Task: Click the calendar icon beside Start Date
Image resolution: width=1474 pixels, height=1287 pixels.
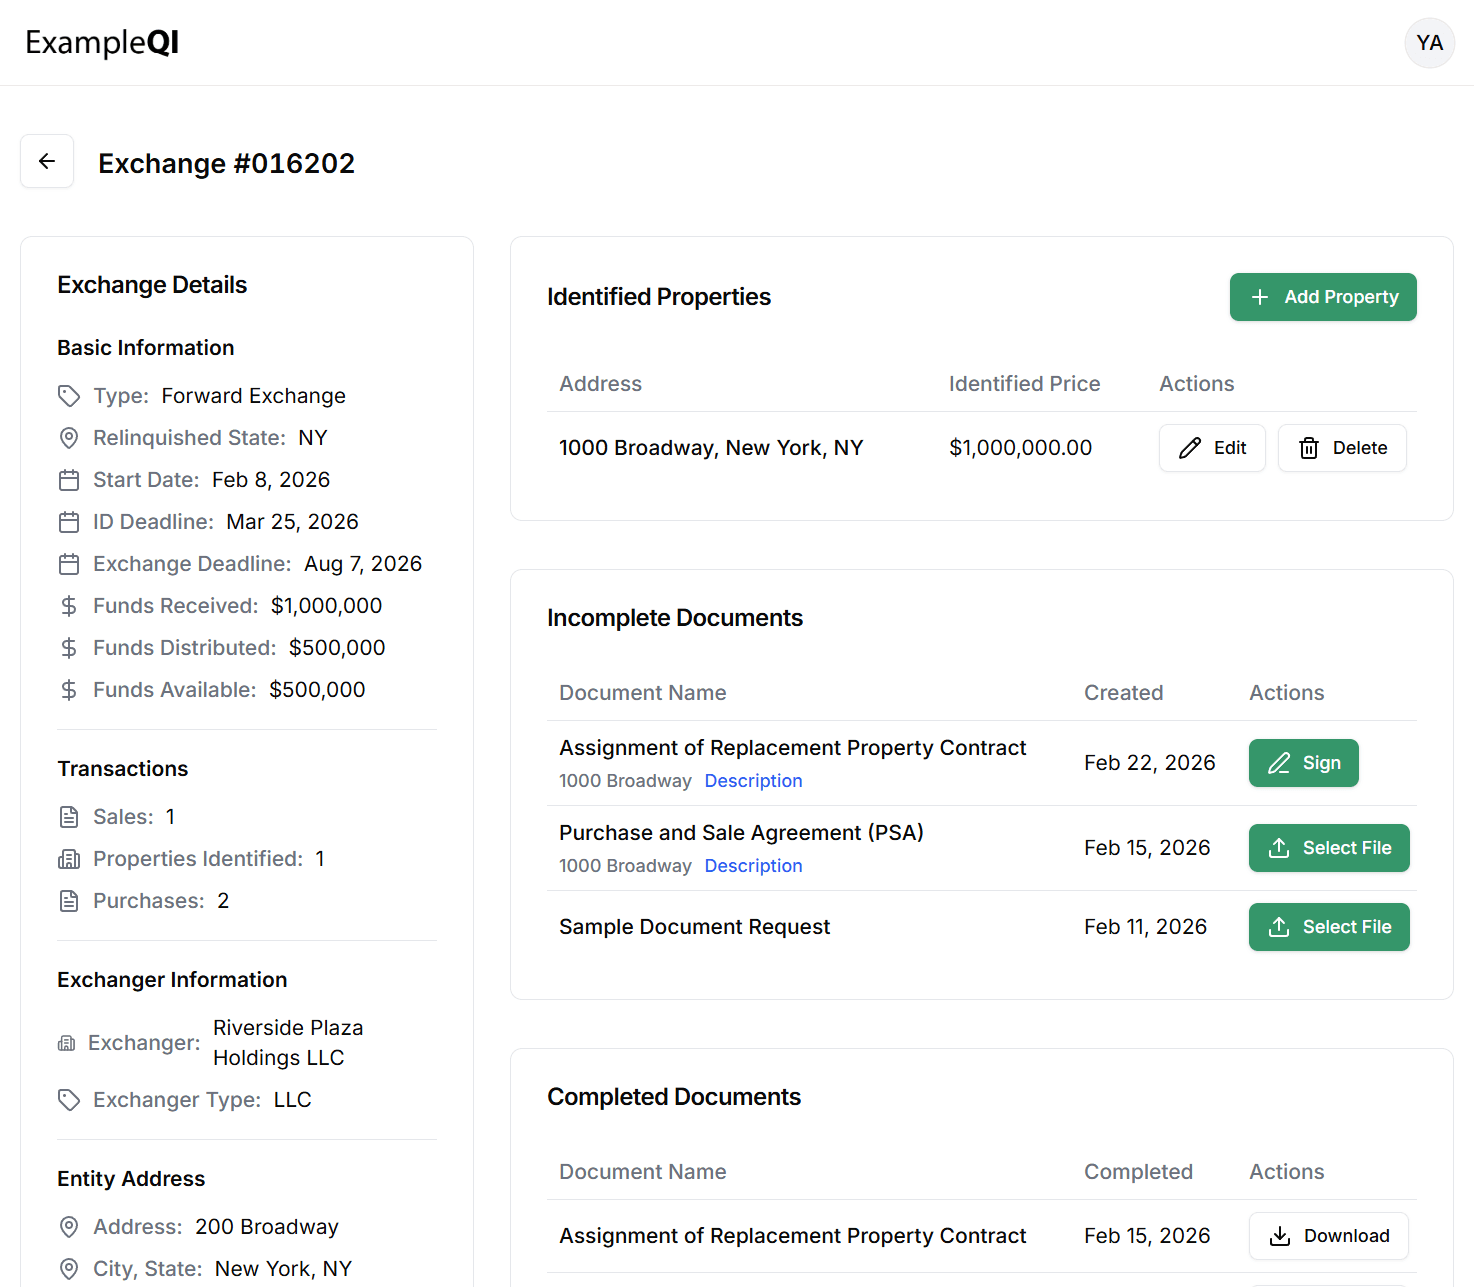Action: (68, 480)
